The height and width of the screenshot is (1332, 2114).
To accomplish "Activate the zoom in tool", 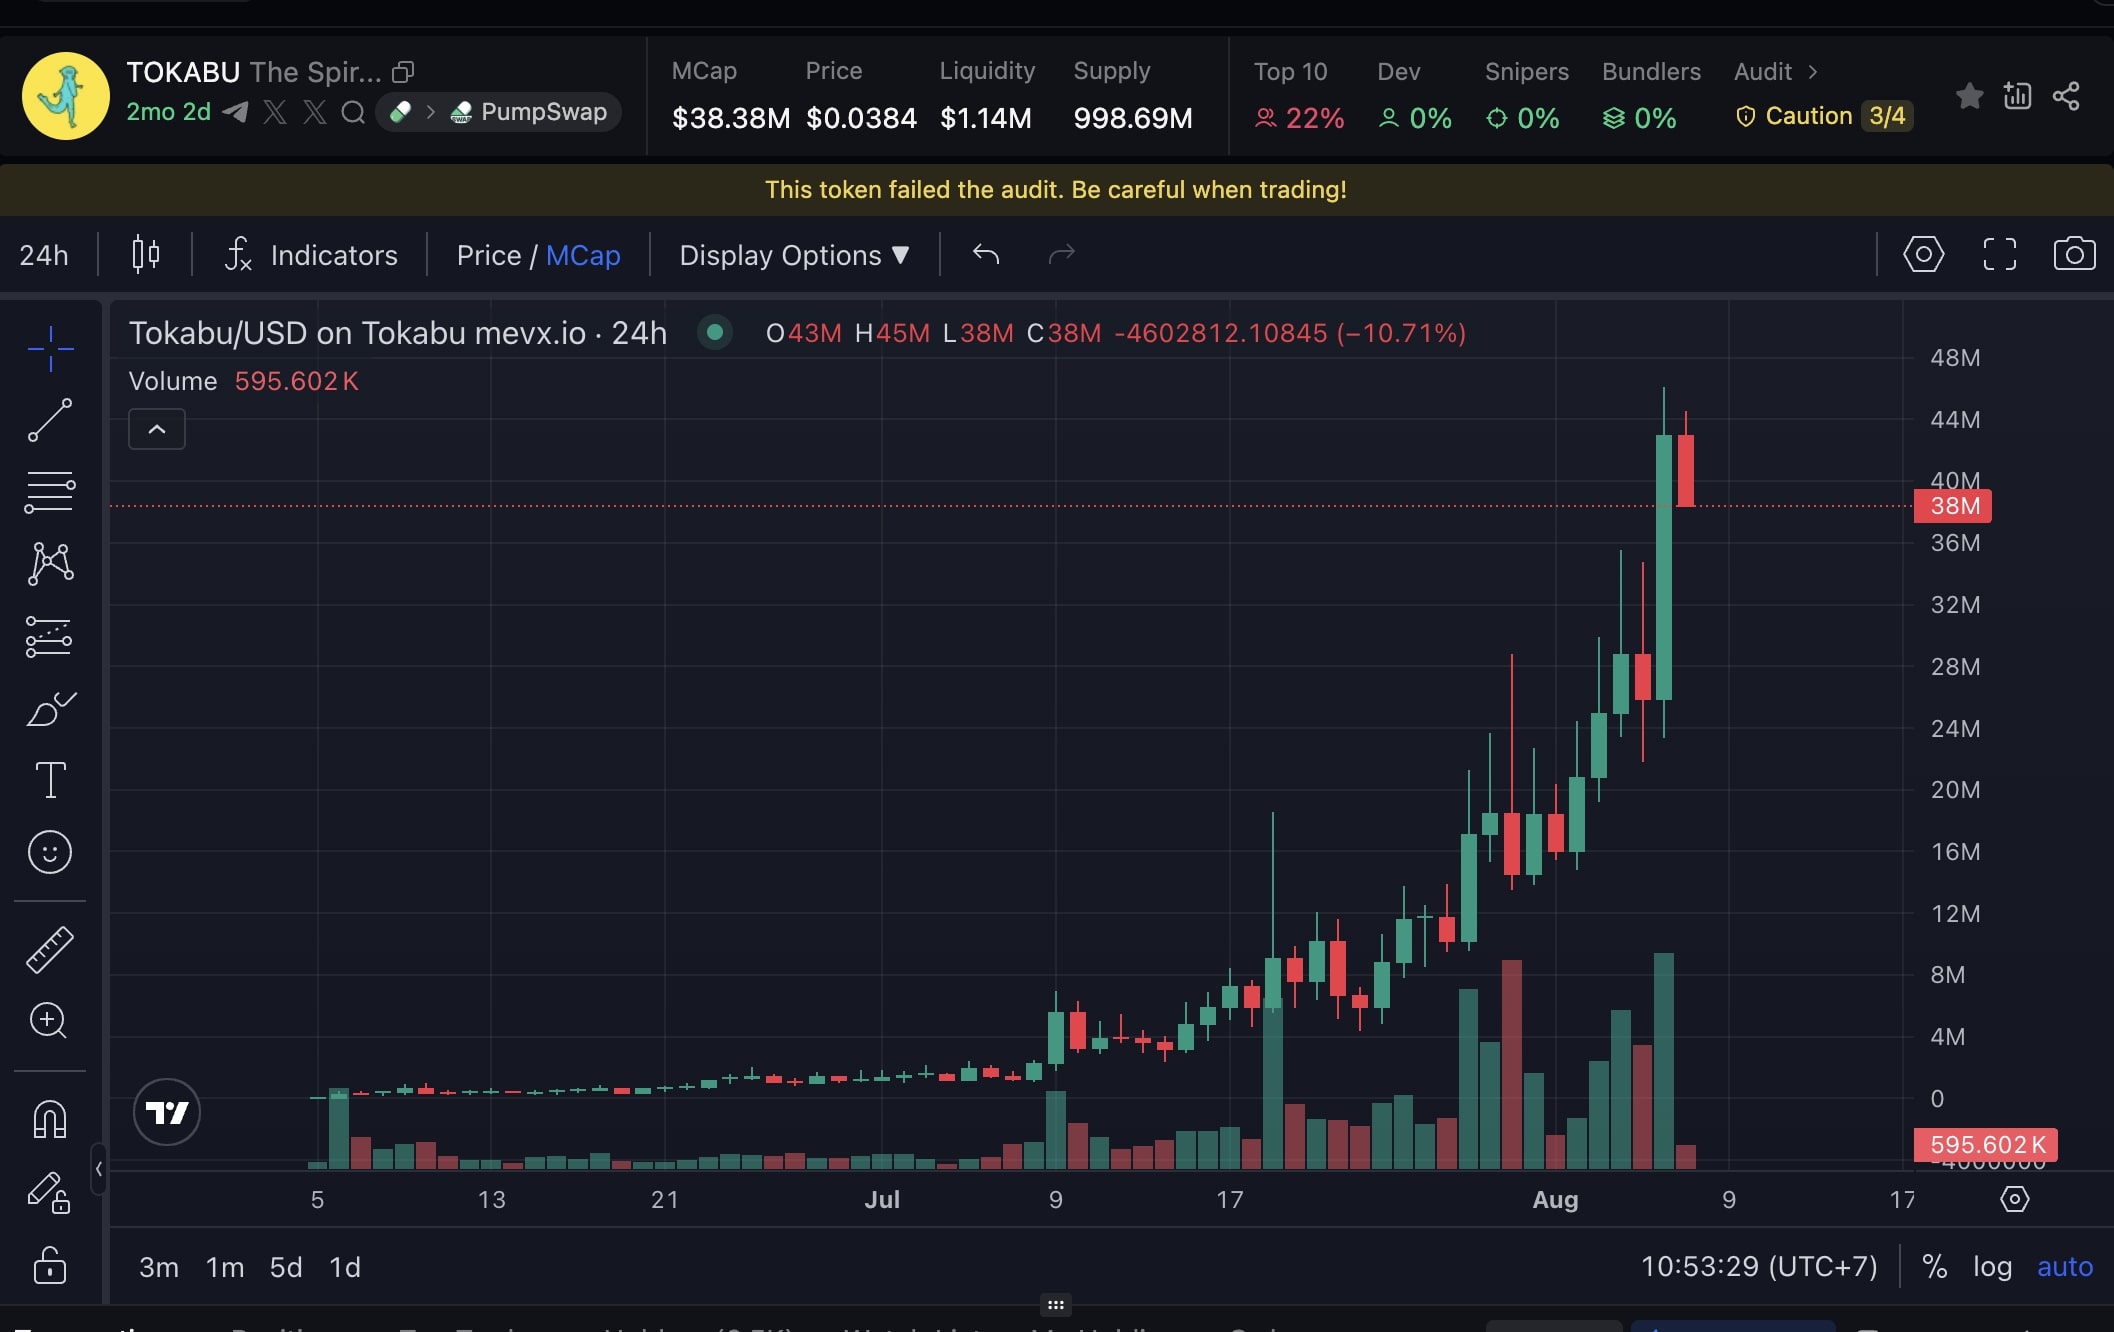I will pos(50,1020).
